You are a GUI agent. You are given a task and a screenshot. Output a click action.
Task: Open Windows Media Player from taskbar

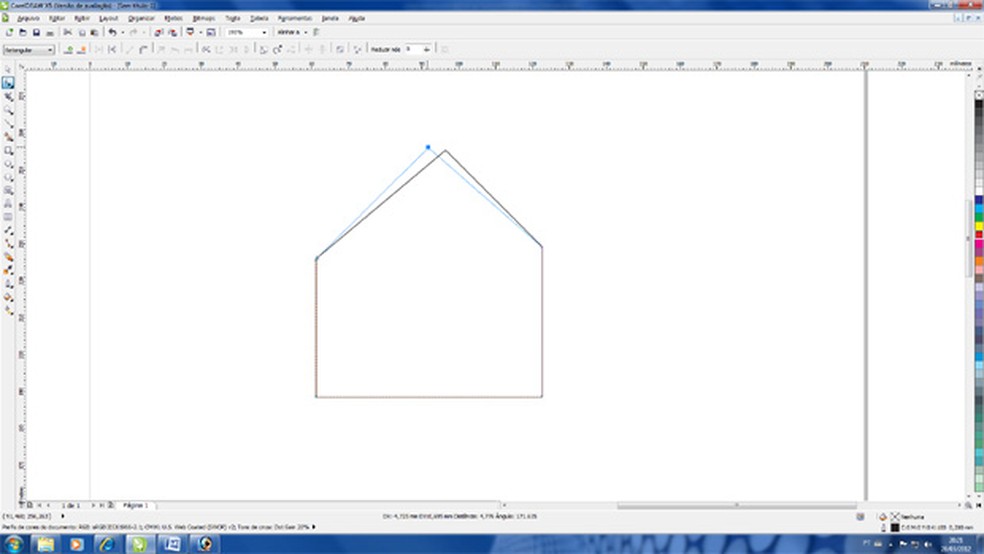pos(76,544)
